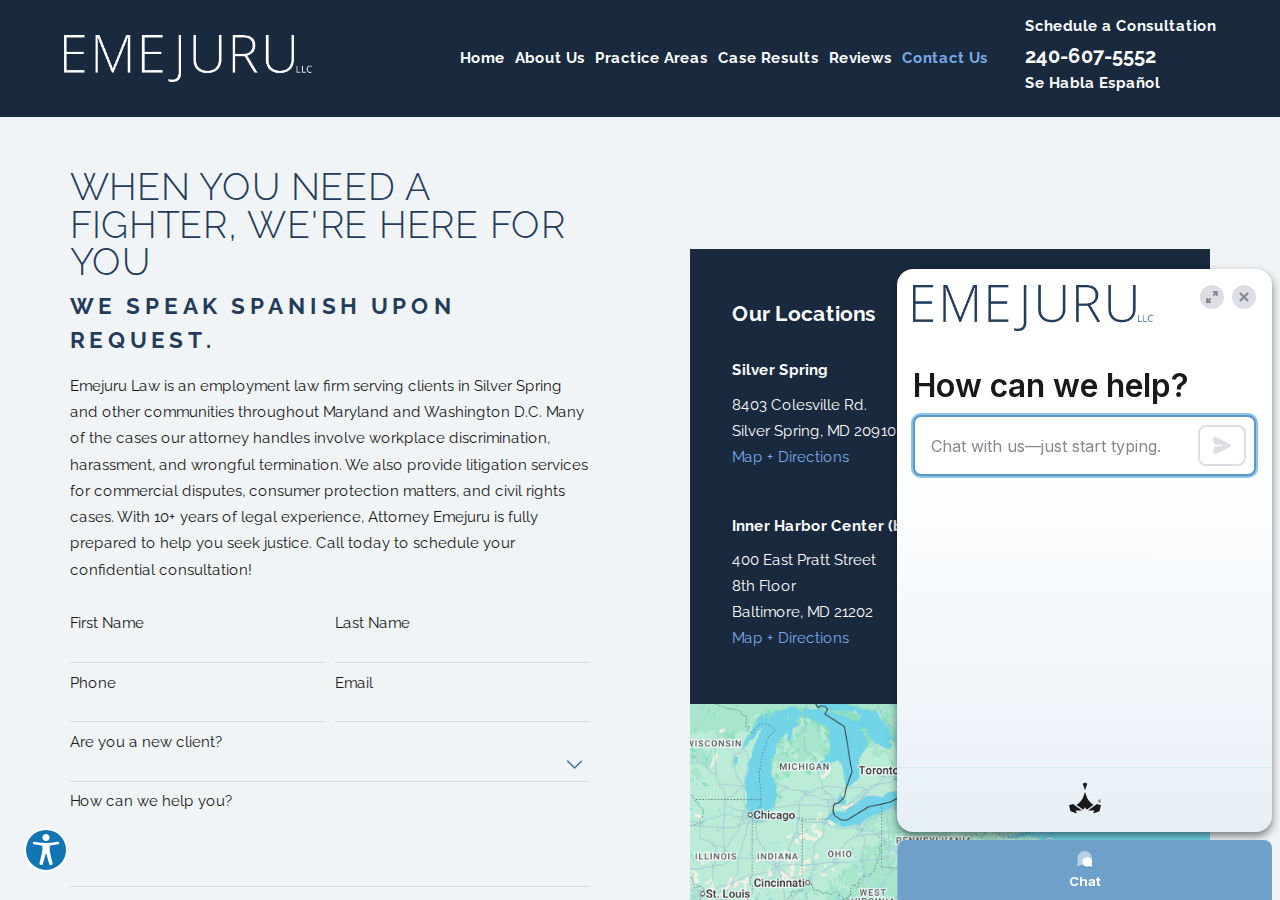
Task: Click 'Silver Spring' location title
Action: (x=780, y=370)
